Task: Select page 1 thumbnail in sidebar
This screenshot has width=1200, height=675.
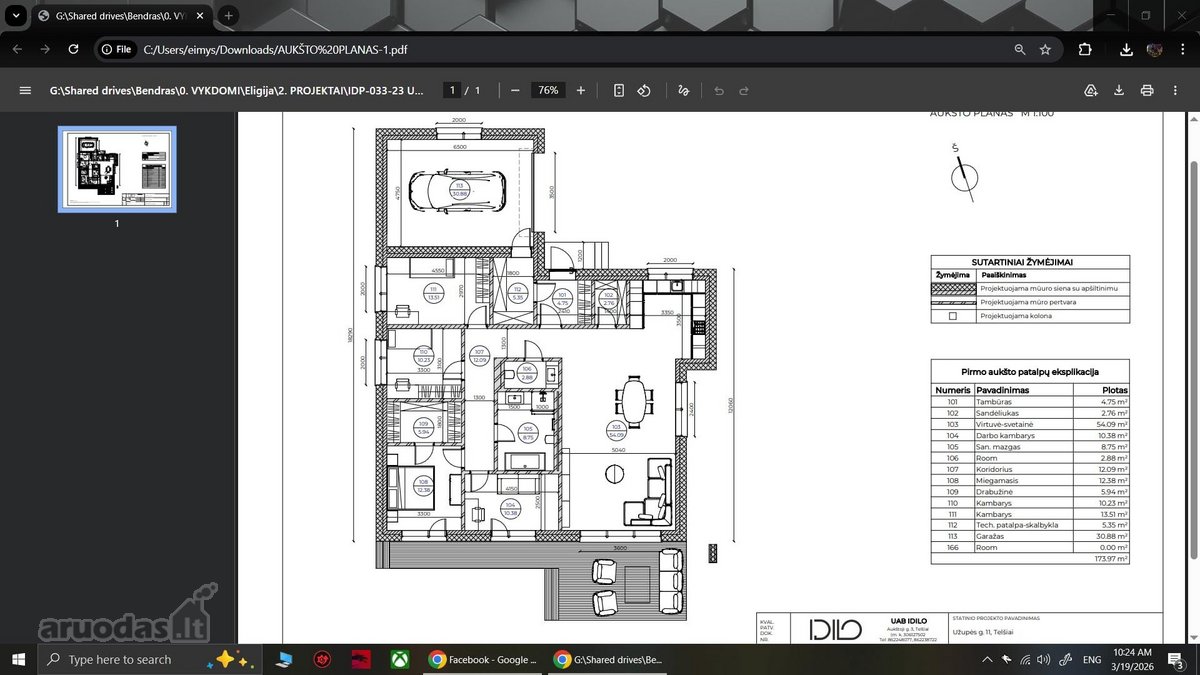Action: [117, 169]
